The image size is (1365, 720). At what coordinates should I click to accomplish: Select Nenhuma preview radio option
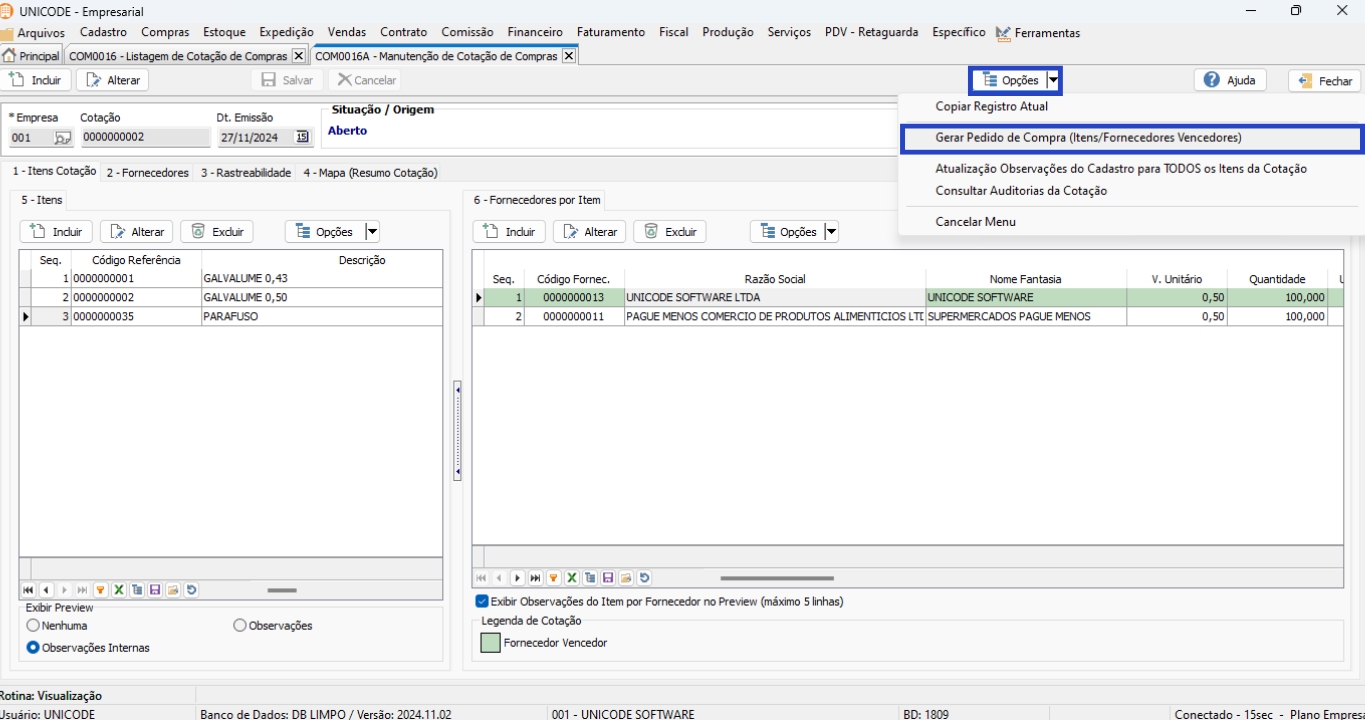(x=34, y=626)
